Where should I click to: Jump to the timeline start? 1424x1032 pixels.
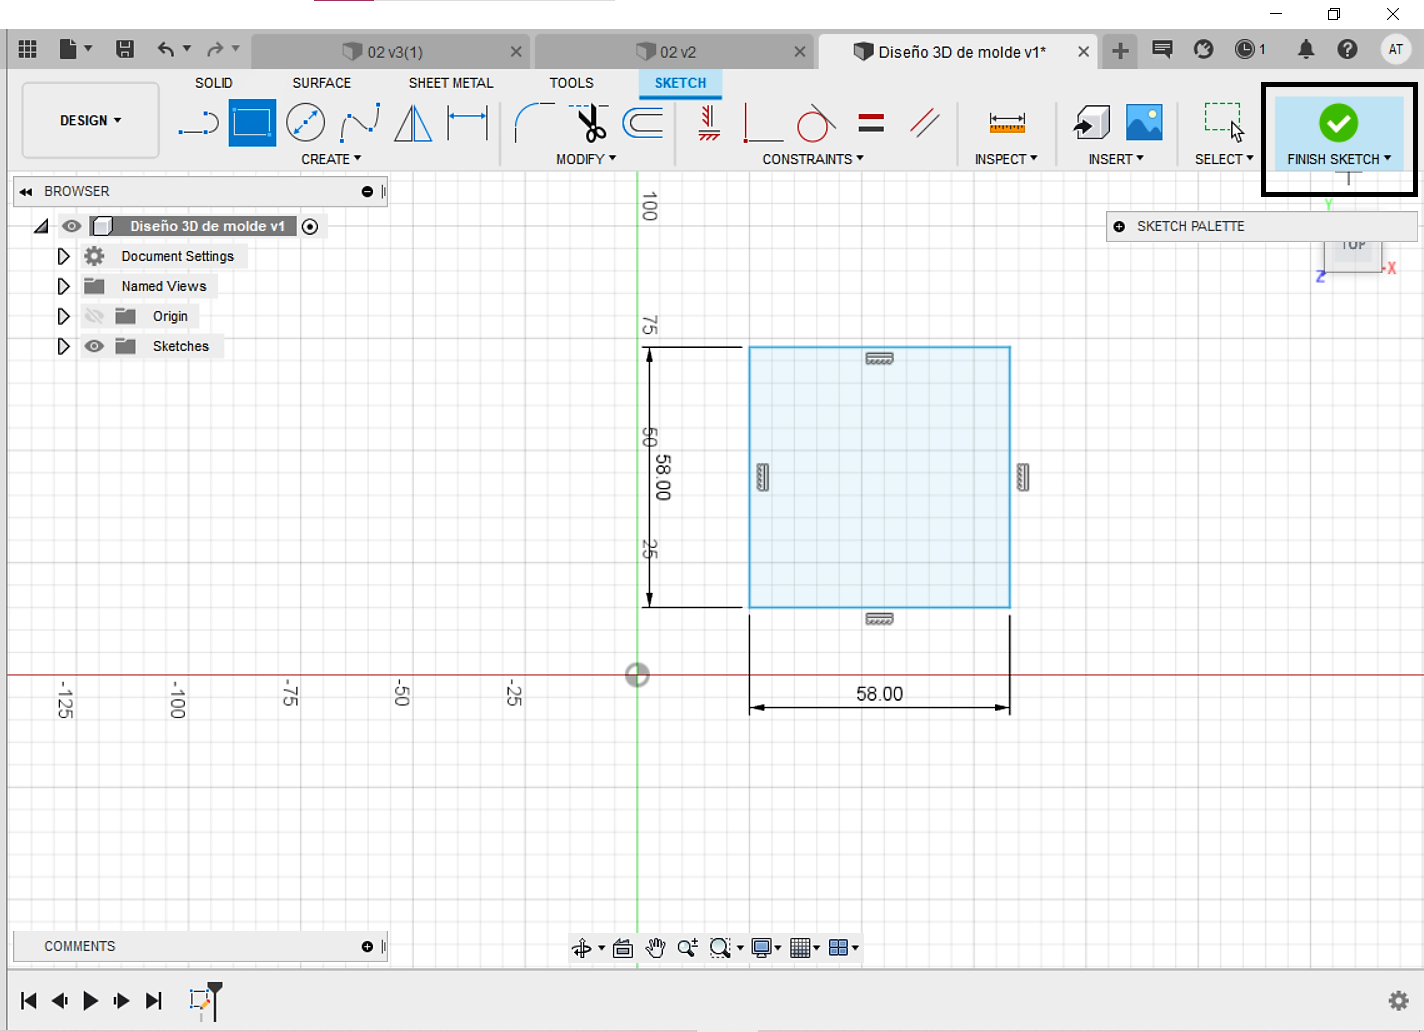point(28,1000)
